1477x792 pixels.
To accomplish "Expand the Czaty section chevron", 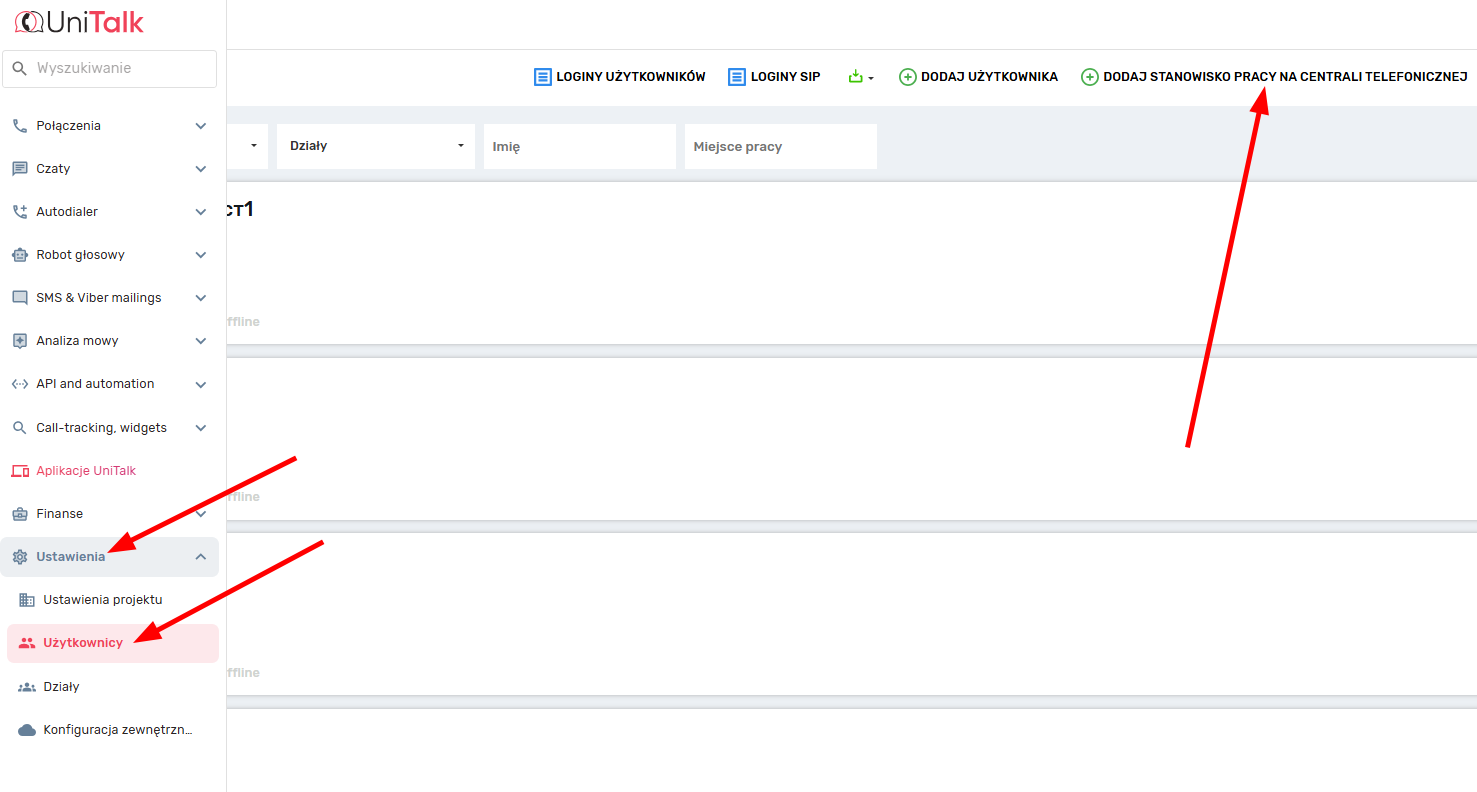I will coord(201,169).
